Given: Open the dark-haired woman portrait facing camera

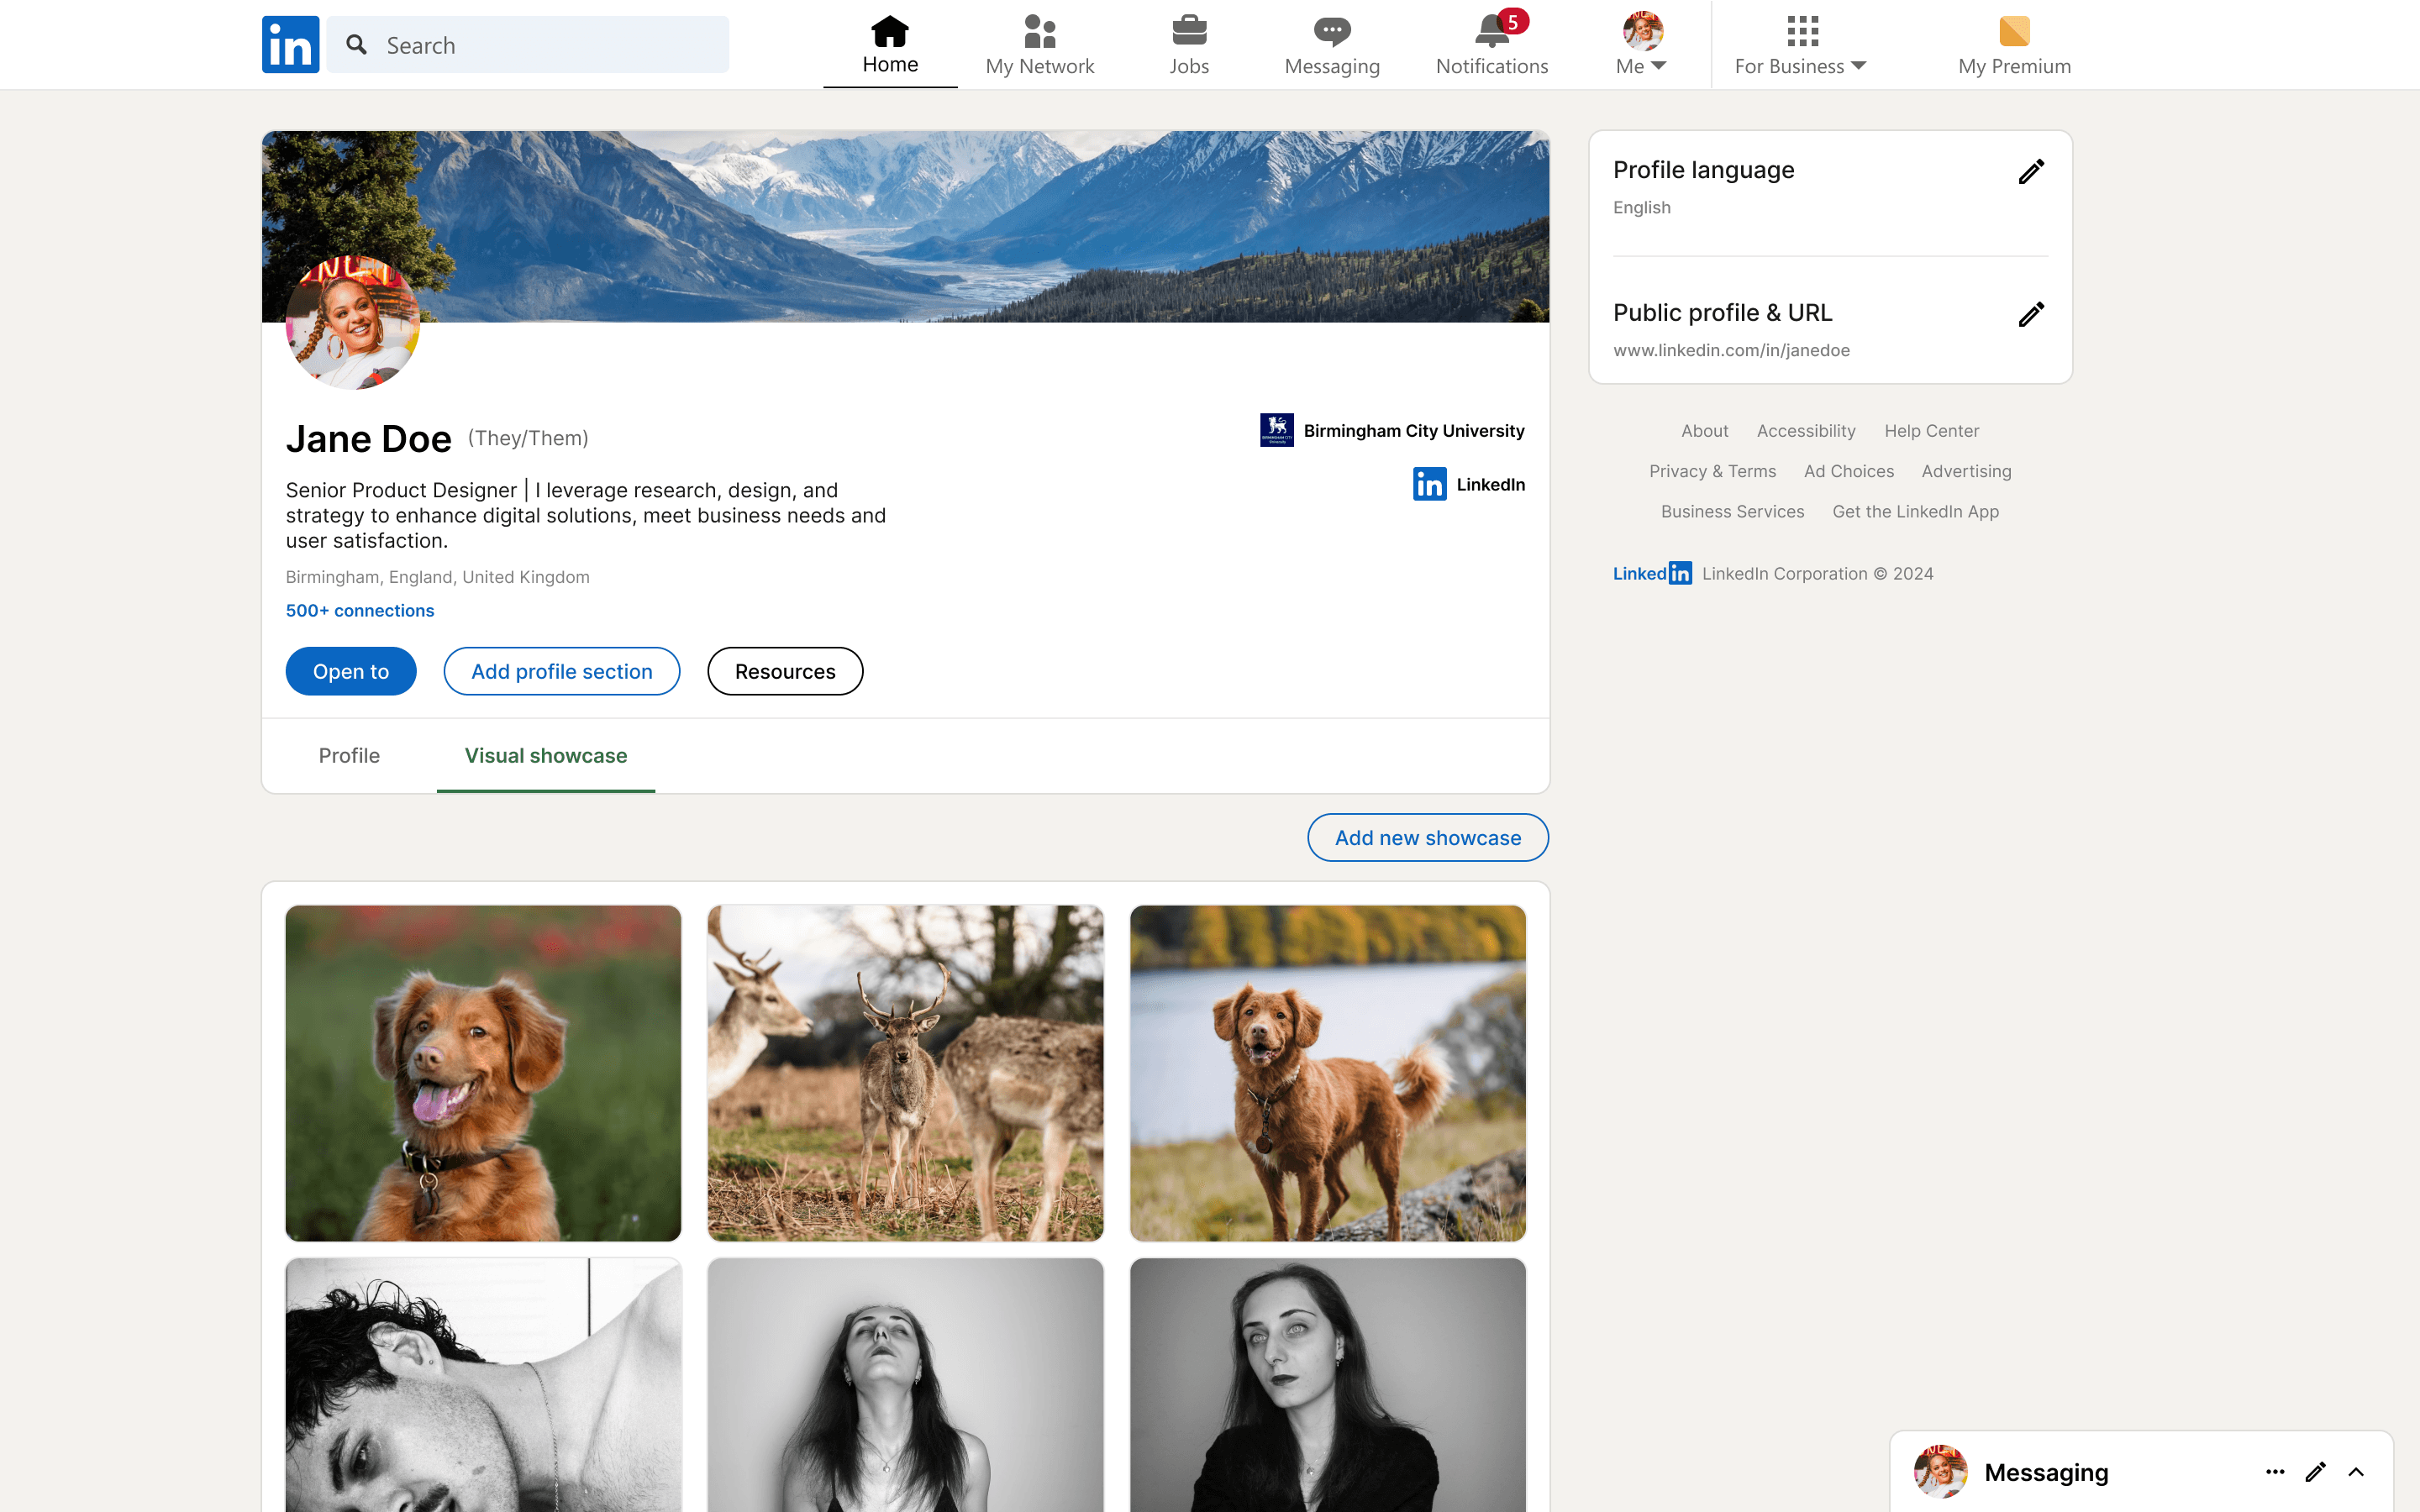Looking at the screenshot, I should pyautogui.click(x=1328, y=1385).
